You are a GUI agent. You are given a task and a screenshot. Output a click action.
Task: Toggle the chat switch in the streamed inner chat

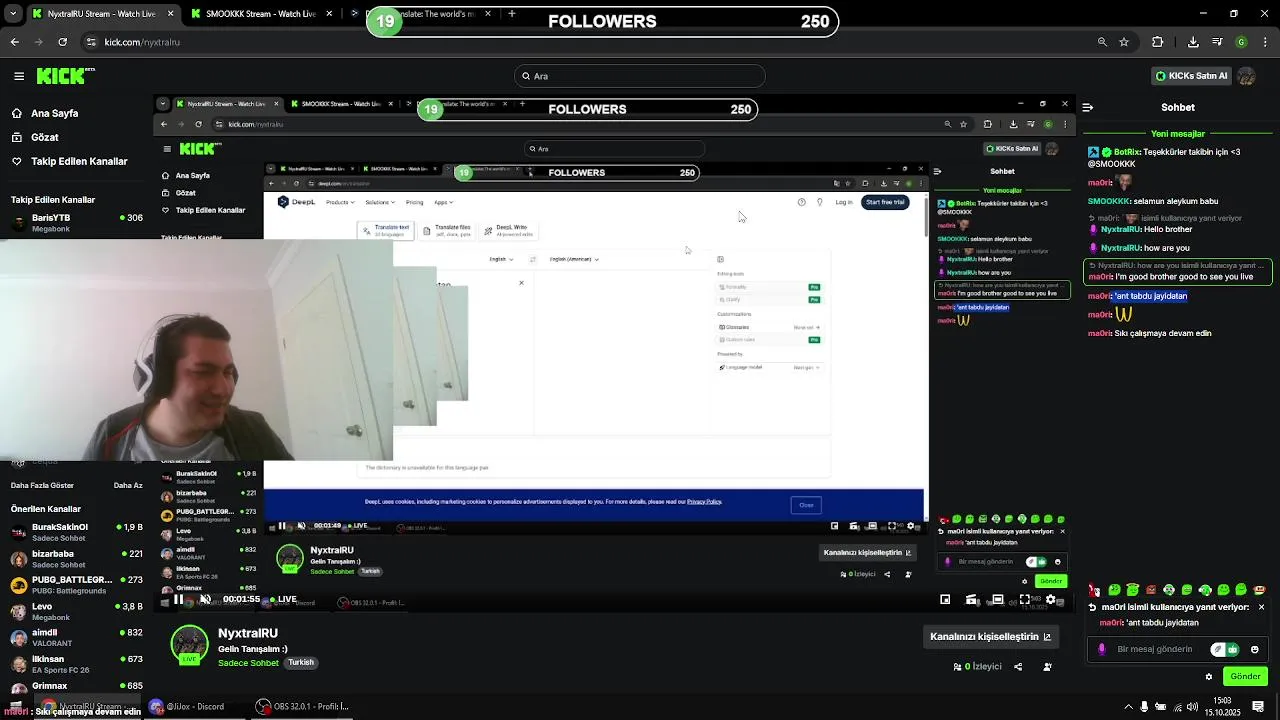pos(1035,562)
